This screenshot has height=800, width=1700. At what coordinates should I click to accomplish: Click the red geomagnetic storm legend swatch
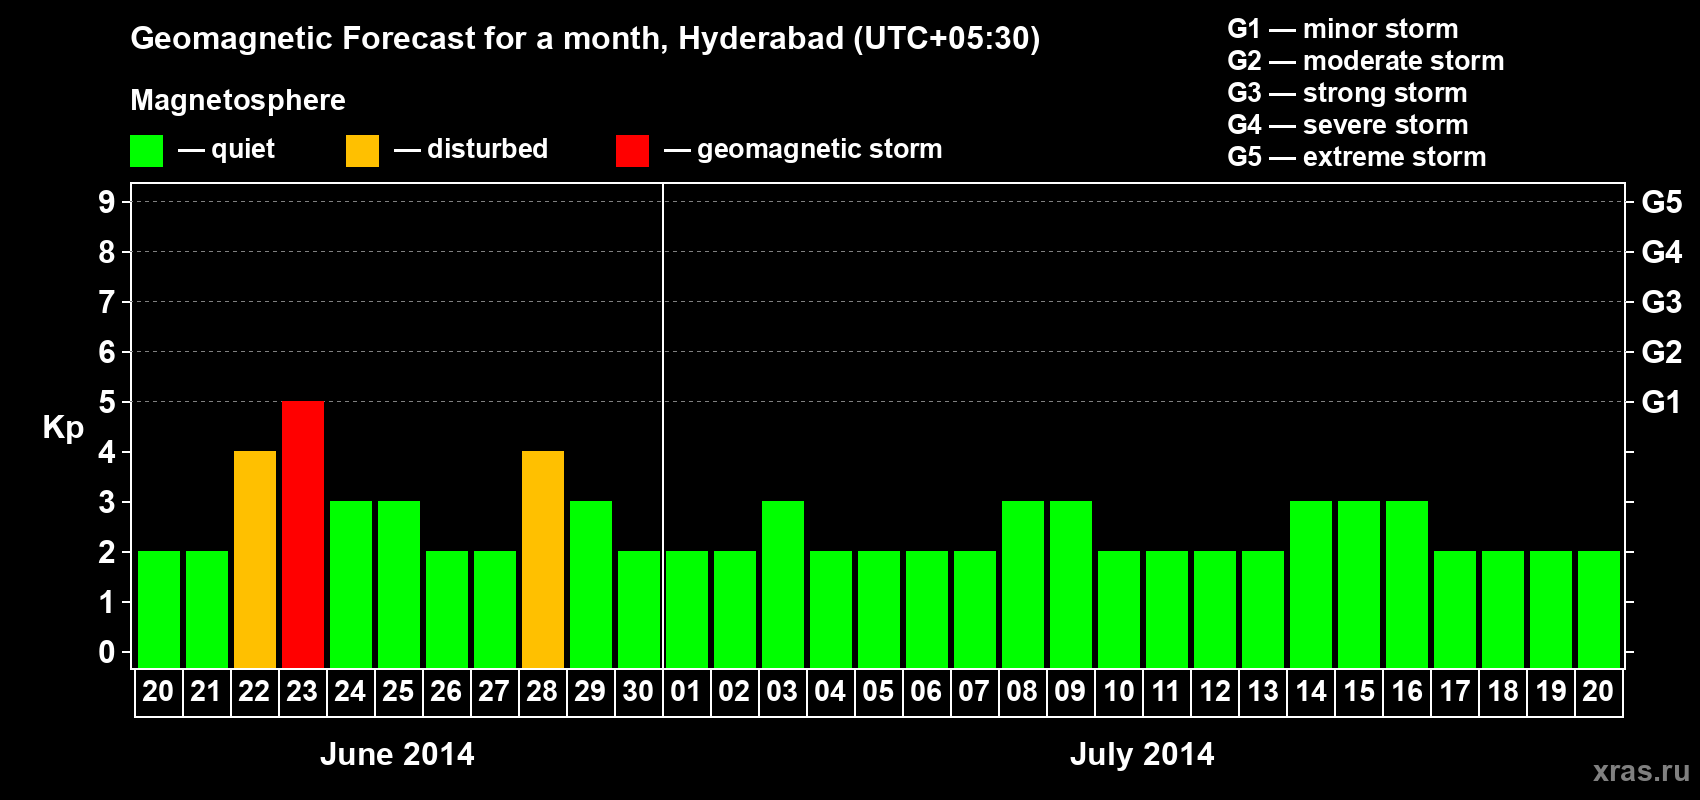point(633,151)
